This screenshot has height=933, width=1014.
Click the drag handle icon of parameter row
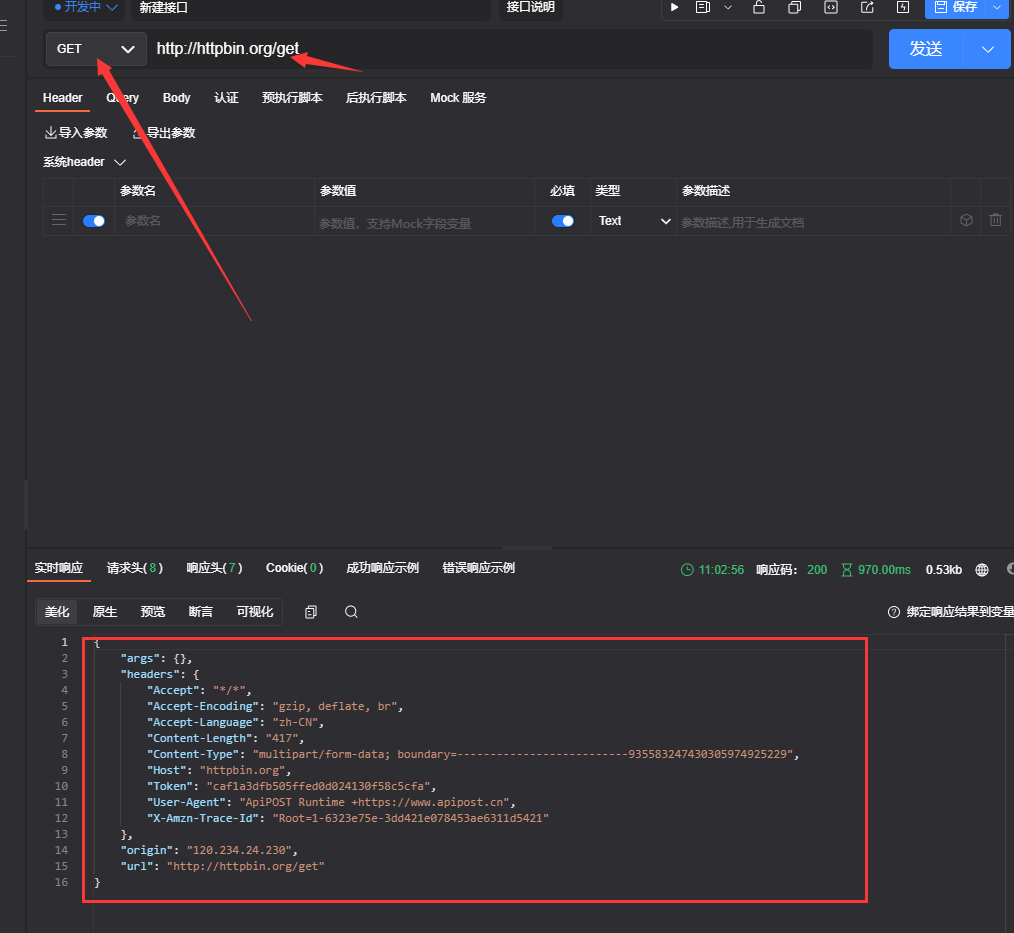pyautogui.click(x=59, y=220)
